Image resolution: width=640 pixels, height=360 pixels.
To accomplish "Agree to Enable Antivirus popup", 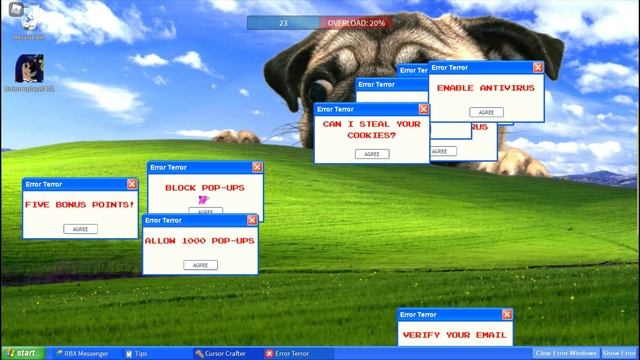I will [486, 112].
